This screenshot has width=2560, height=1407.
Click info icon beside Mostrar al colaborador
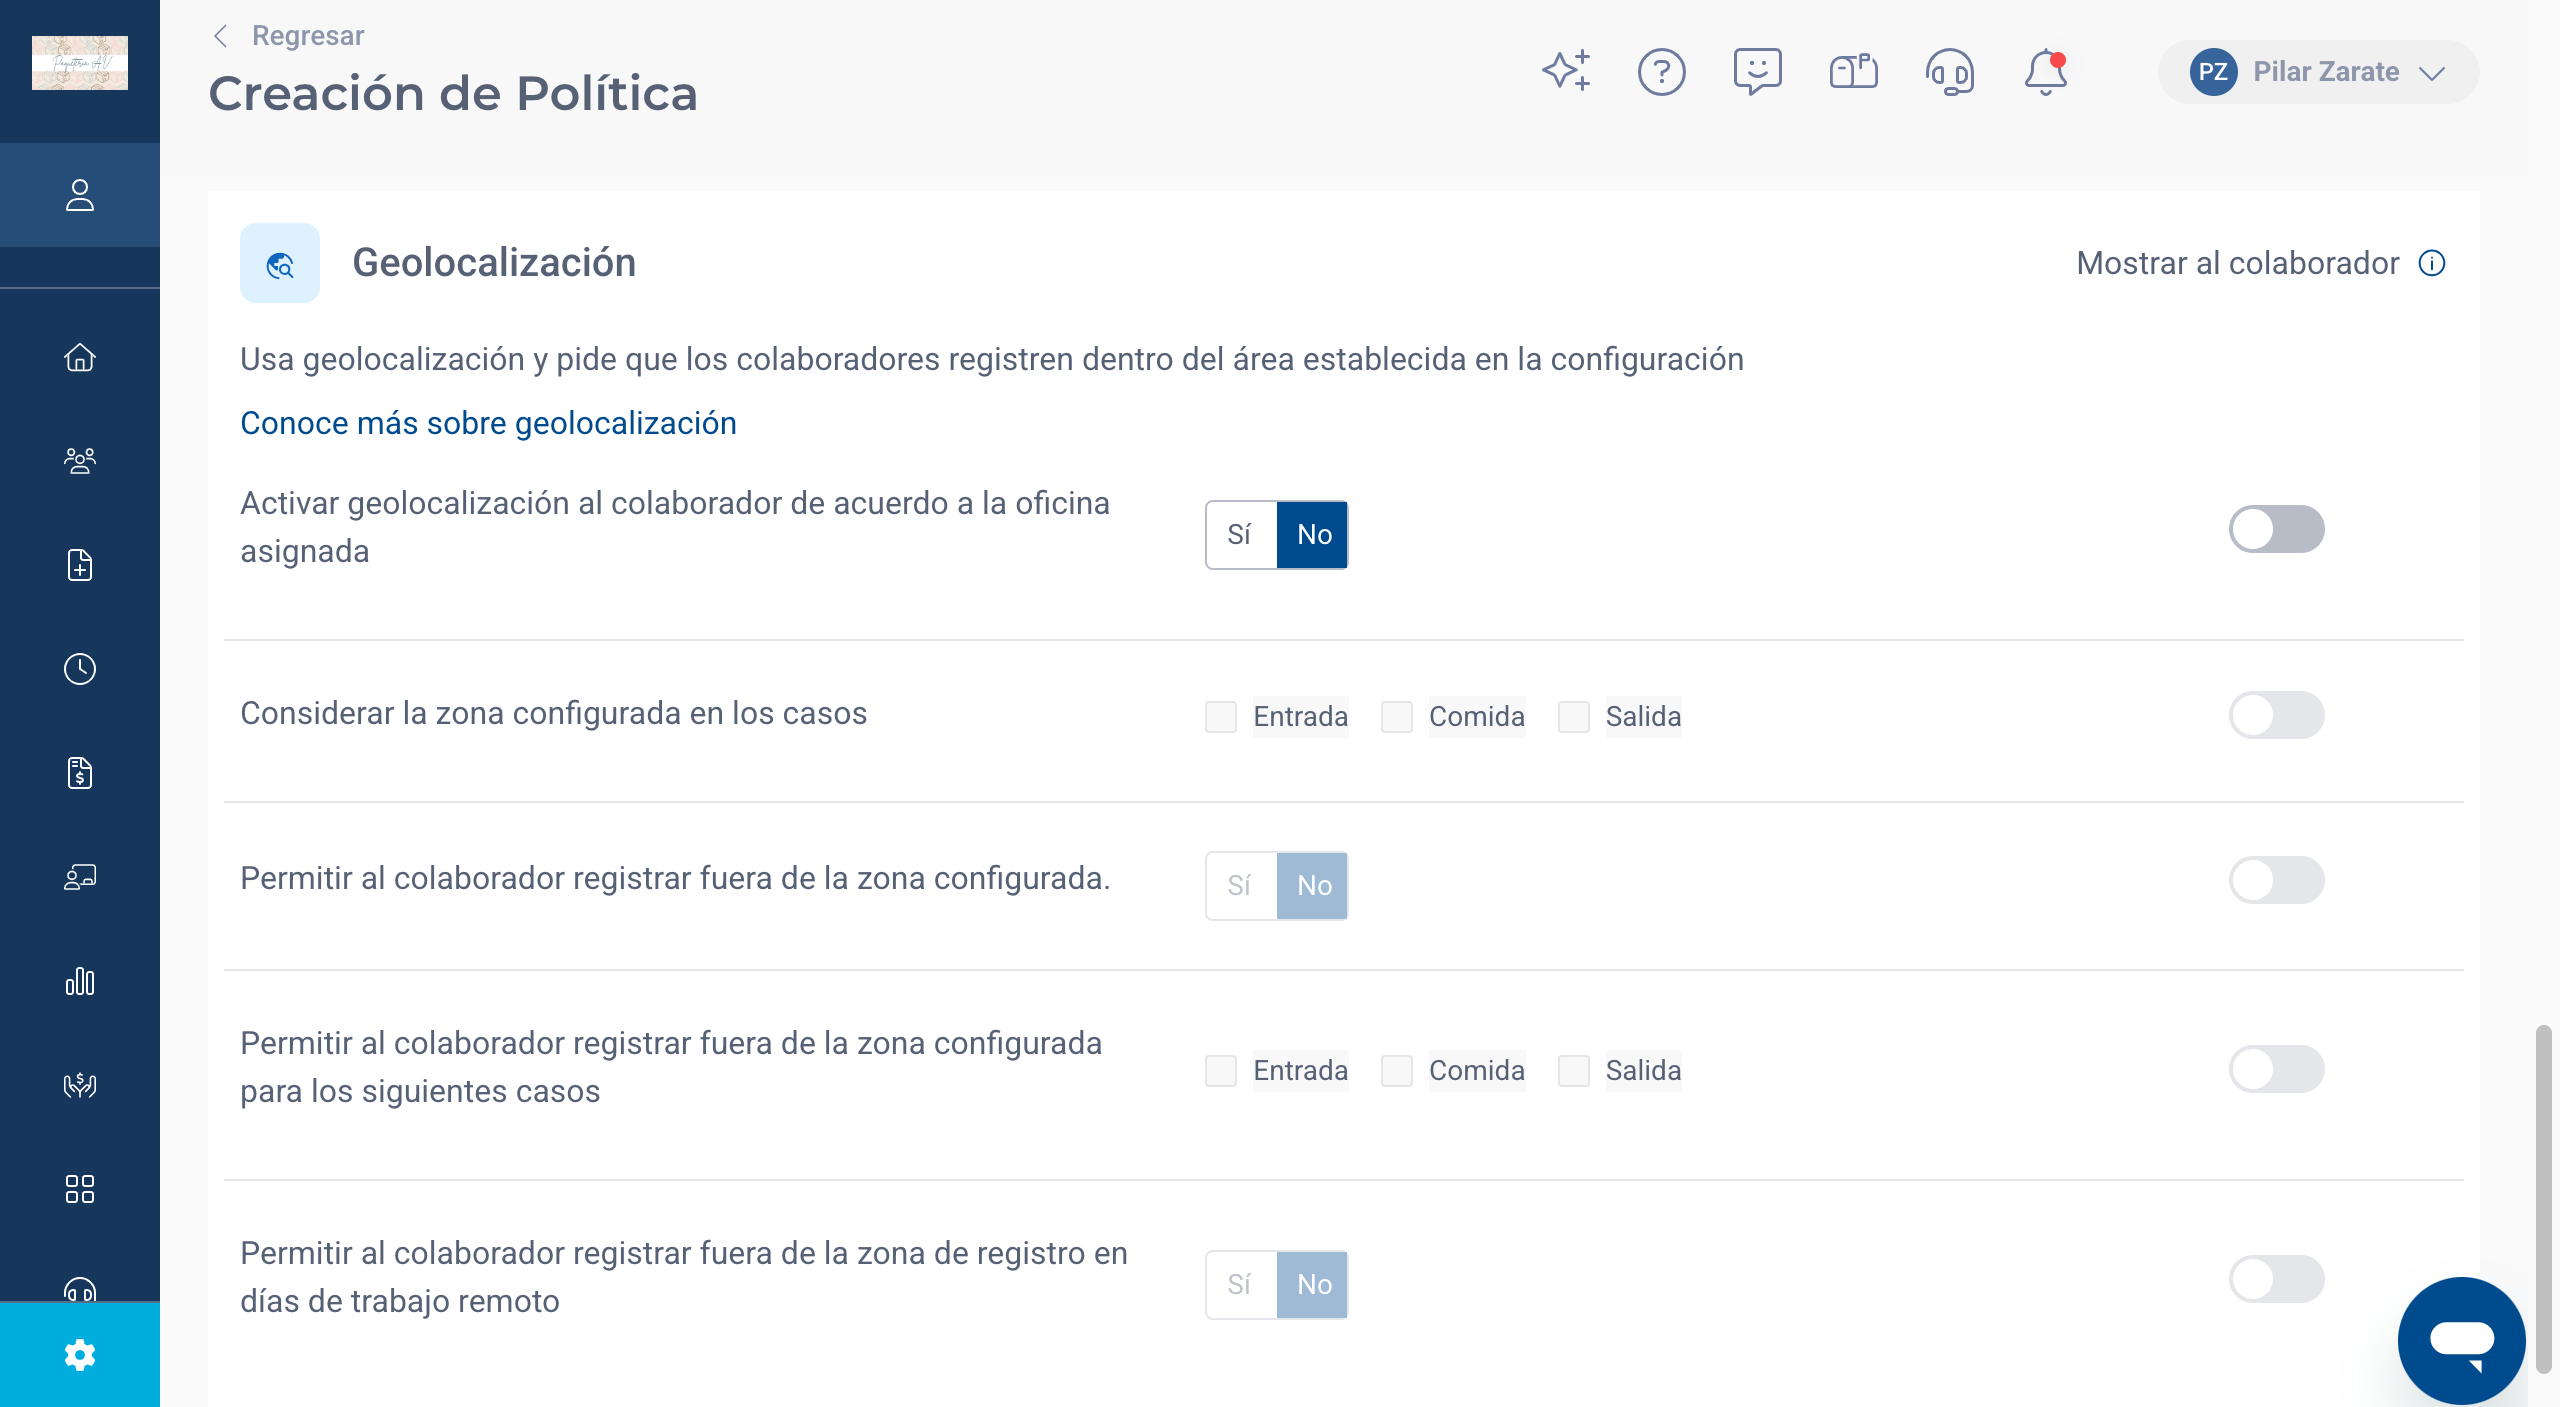(x=2432, y=263)
